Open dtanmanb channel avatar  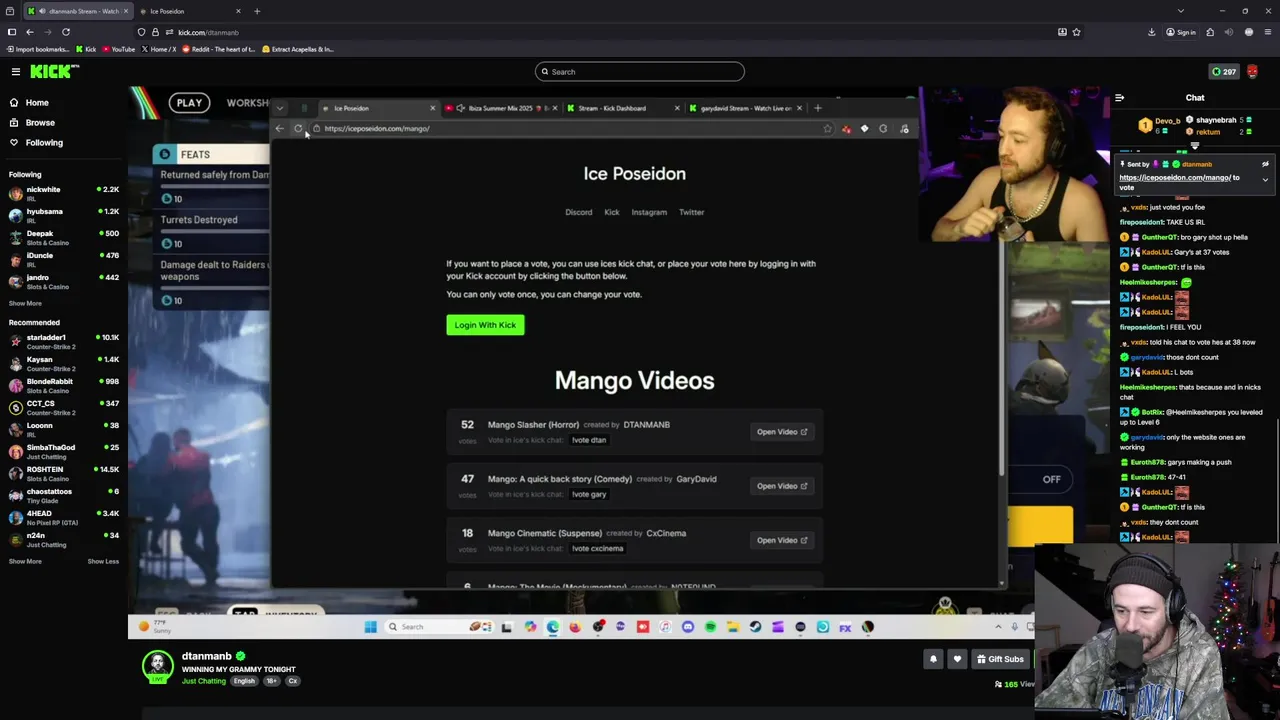coord(157,665)
